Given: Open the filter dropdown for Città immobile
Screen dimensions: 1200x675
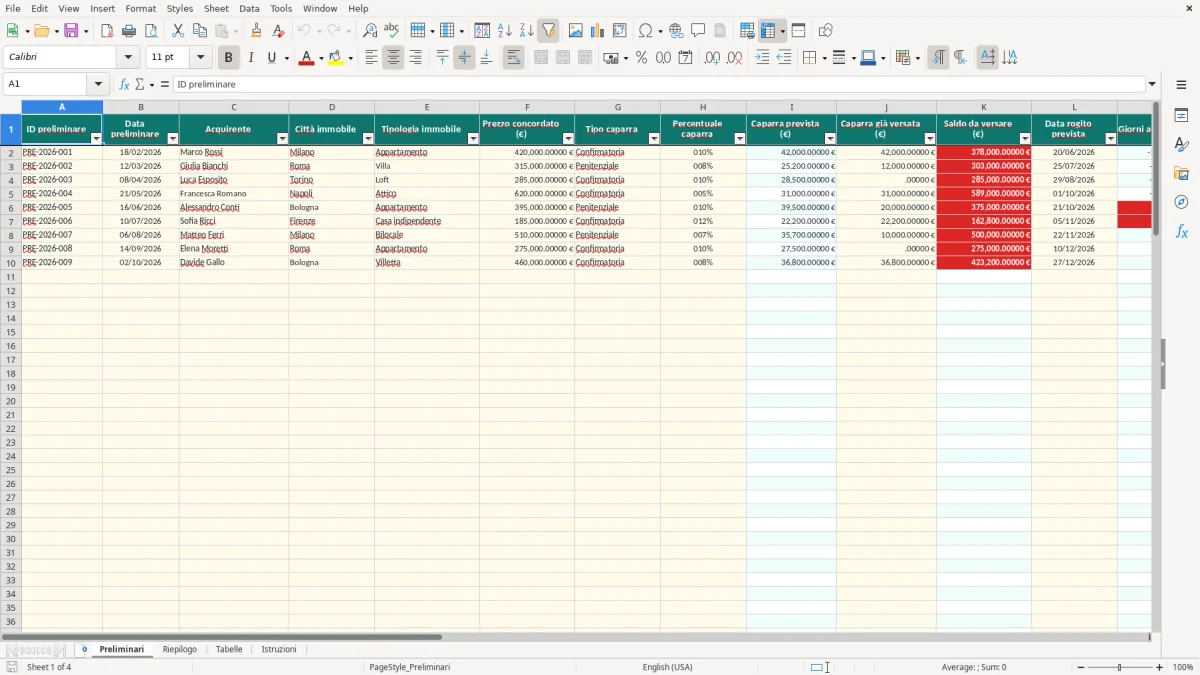Looking at the screenshot, I should pyautogui.click(x=368, y=139).
